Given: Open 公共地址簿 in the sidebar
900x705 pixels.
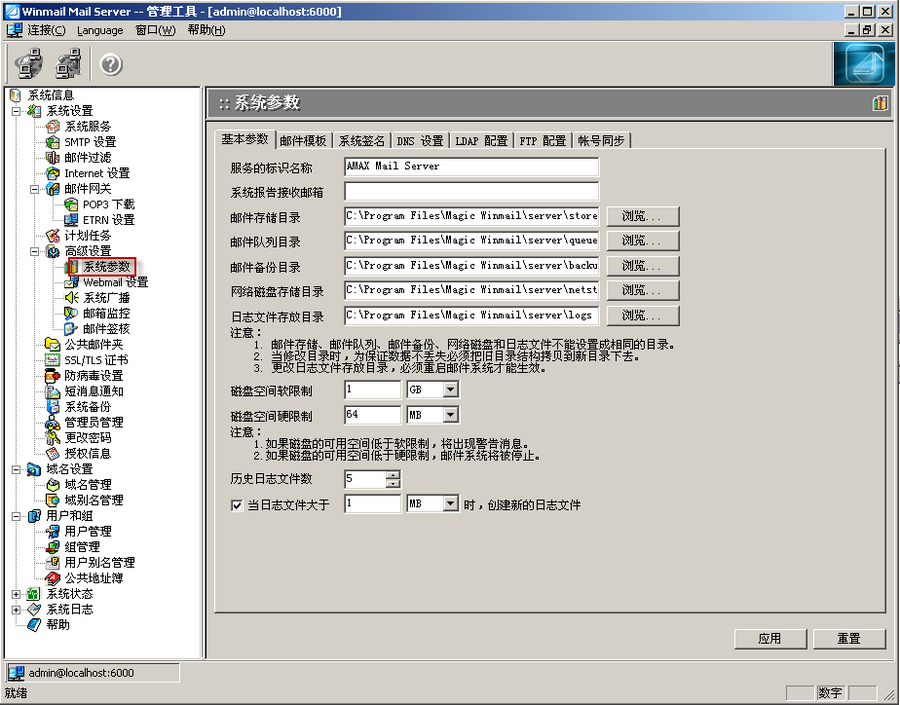Looking at the screenshot, I should pos(93,578).
